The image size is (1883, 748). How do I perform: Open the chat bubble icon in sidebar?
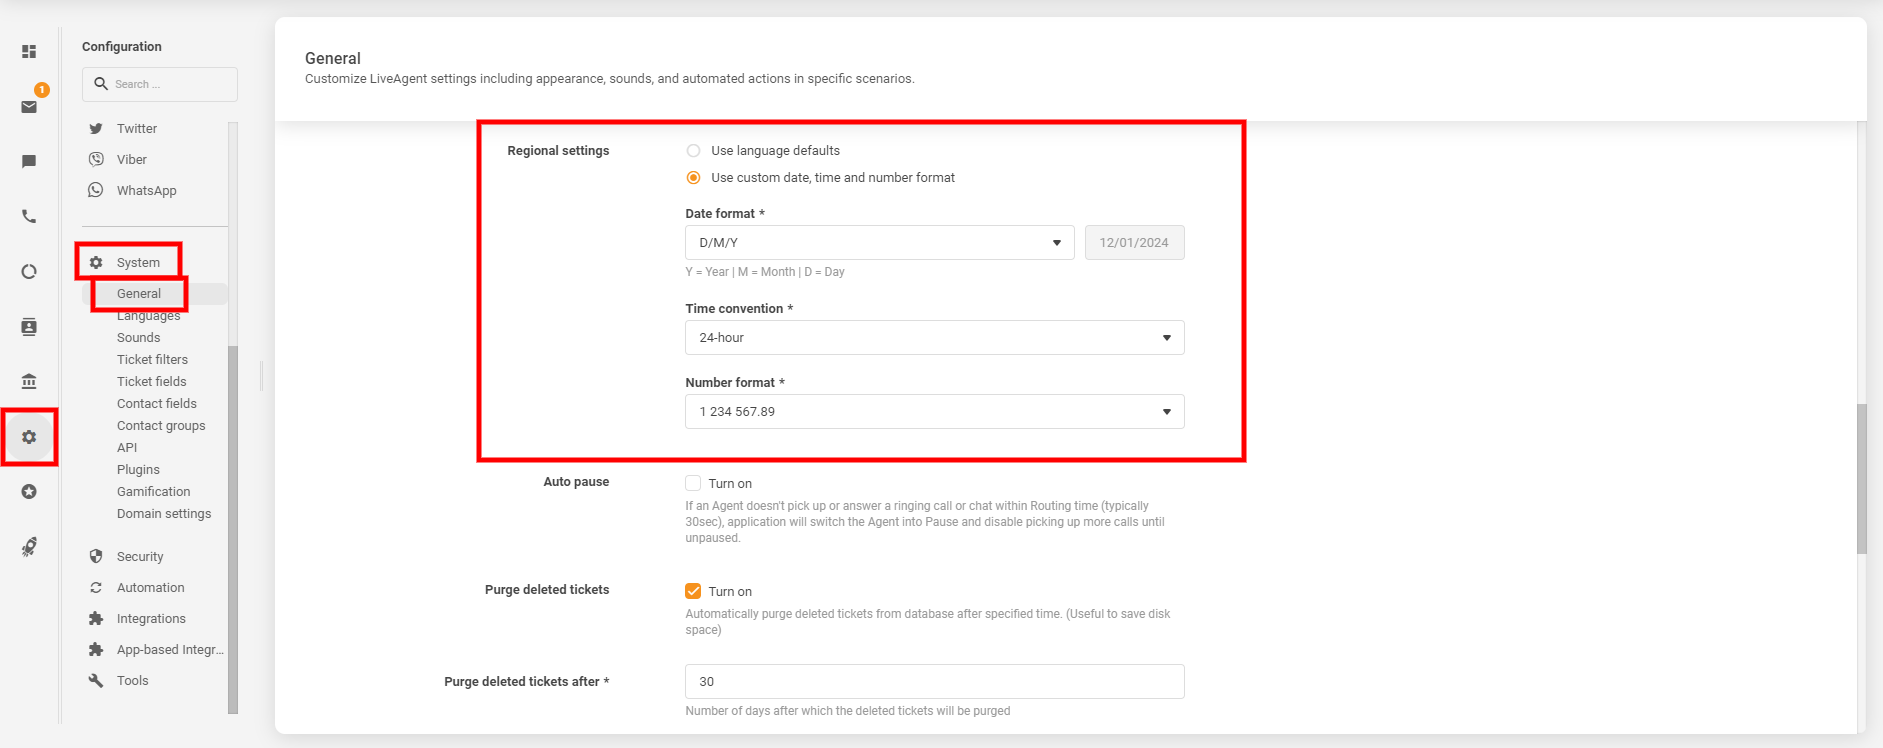click(x=29, y=162)
